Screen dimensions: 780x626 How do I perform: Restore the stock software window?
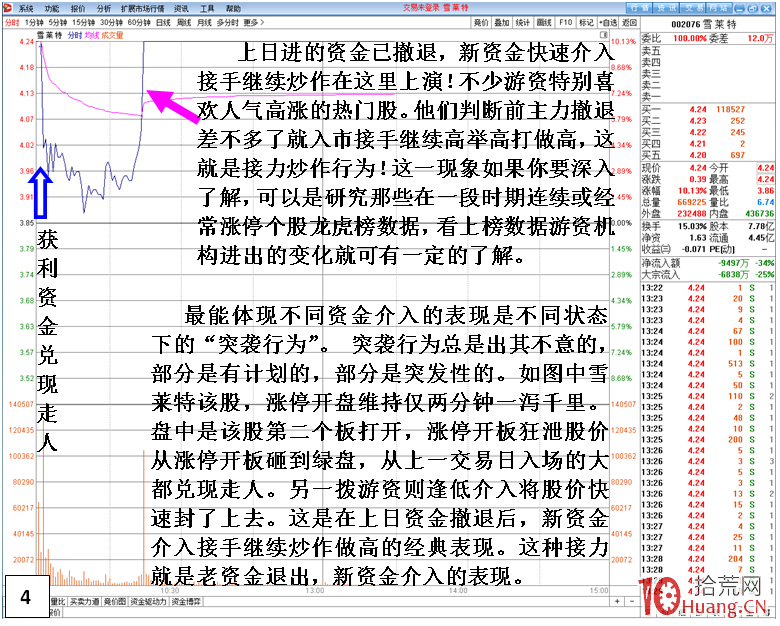point(753,8)
